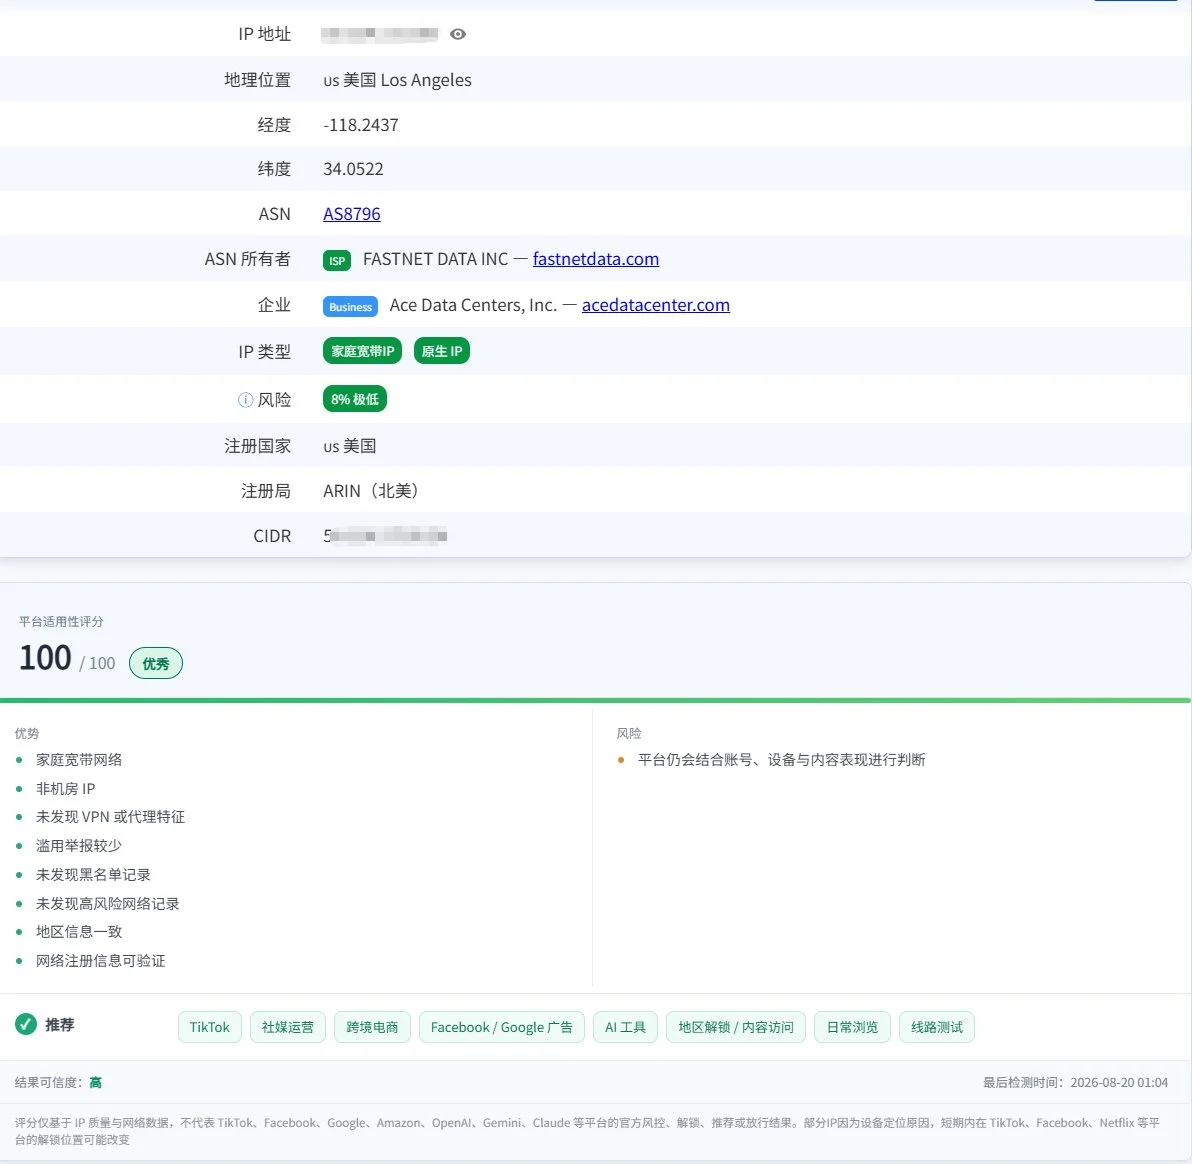This screenshot has height=1164, width=1192.
Task: Click the 家庭宽带IP type badge
Action: (x=362, y=351)
